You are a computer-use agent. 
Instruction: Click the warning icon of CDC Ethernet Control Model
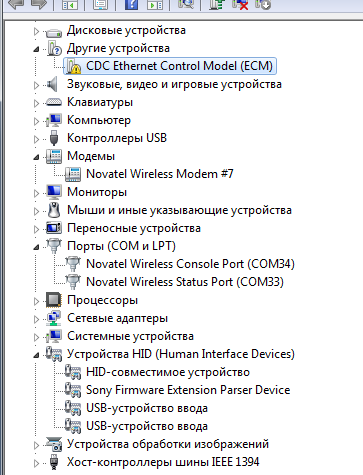[x=73, y=66]
